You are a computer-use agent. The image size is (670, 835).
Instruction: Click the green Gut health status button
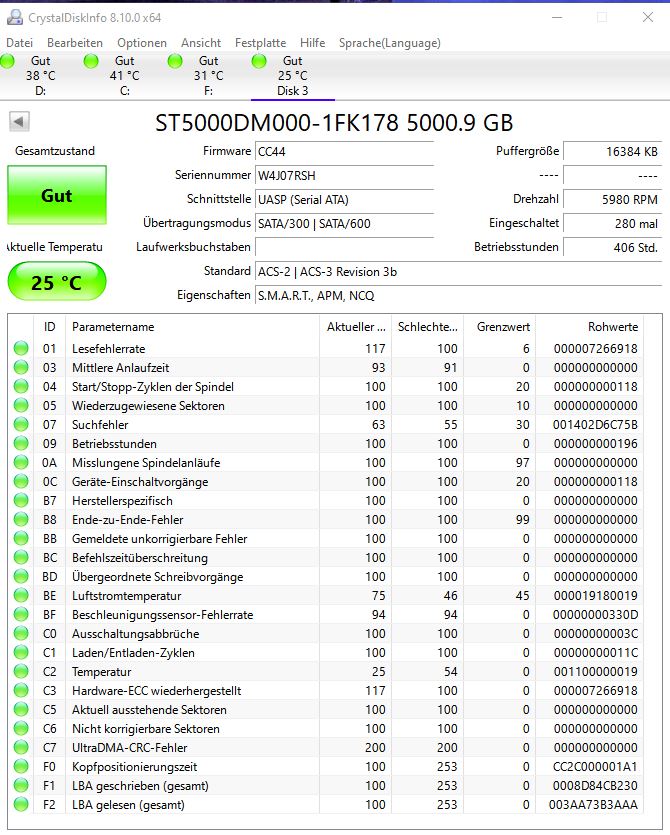(x=57, y=195)
